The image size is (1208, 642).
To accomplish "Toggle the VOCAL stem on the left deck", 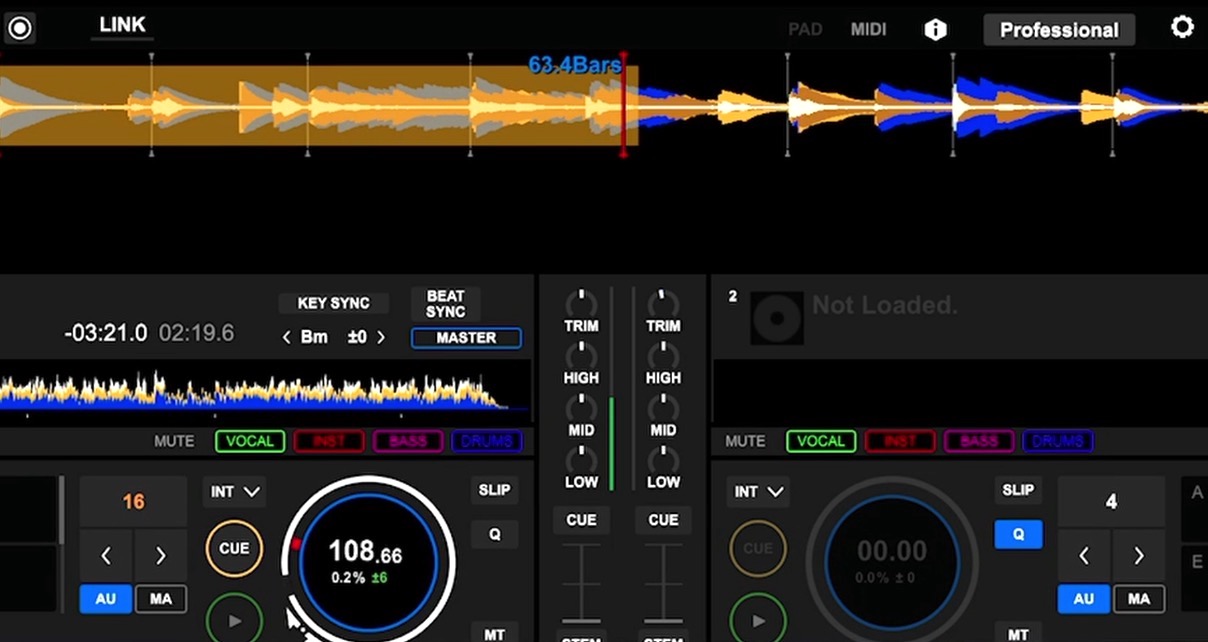I will click(x=250, y=441).
